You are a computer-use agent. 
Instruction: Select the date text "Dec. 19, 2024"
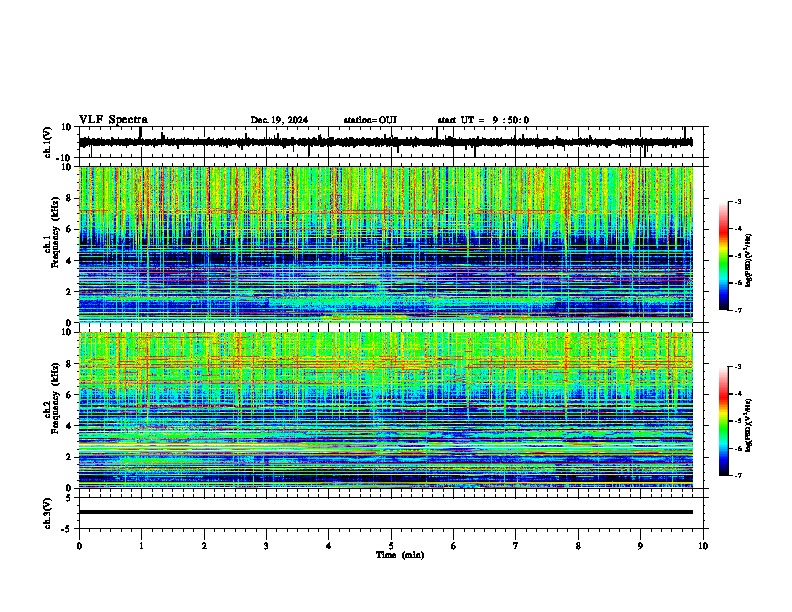coord(279,120)
